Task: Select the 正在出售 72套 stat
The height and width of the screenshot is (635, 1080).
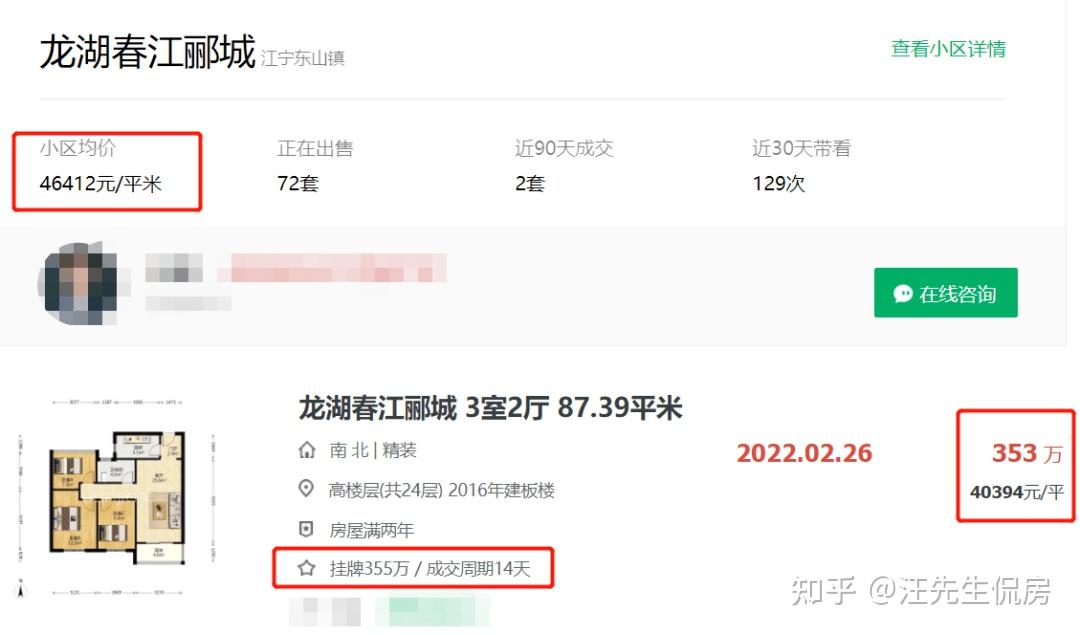Action: click(x=315, y=166)
